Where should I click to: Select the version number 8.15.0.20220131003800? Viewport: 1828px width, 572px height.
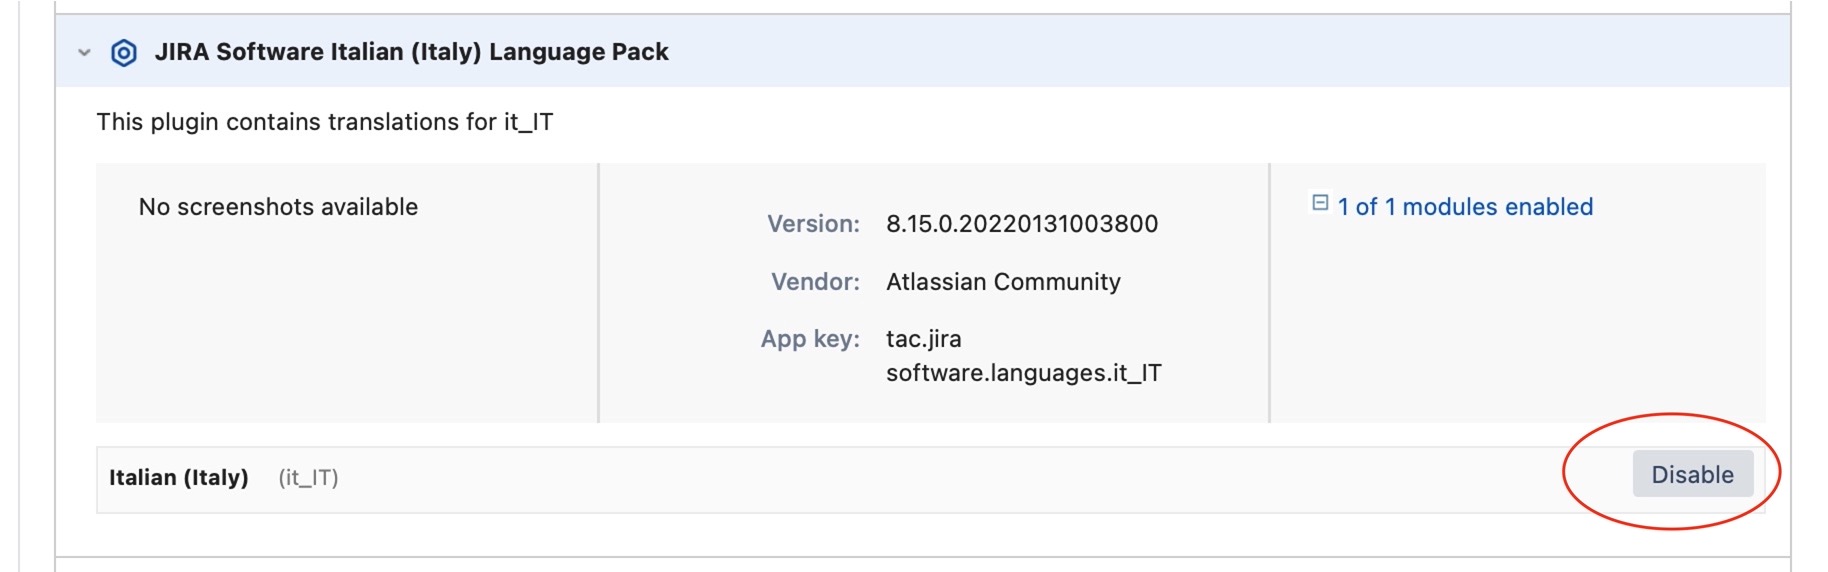(1022, 224)
